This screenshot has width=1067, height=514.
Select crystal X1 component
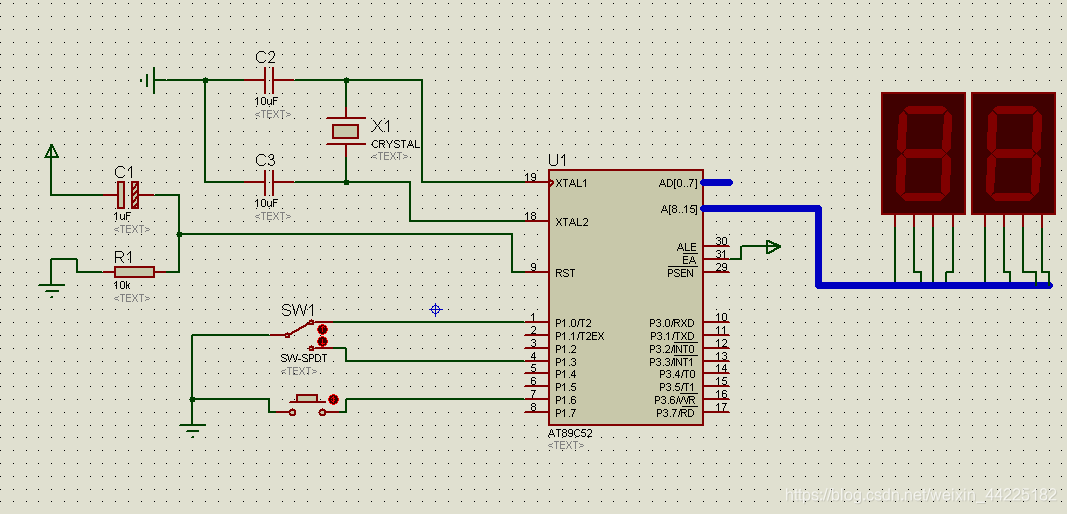[x=346, y=130]
